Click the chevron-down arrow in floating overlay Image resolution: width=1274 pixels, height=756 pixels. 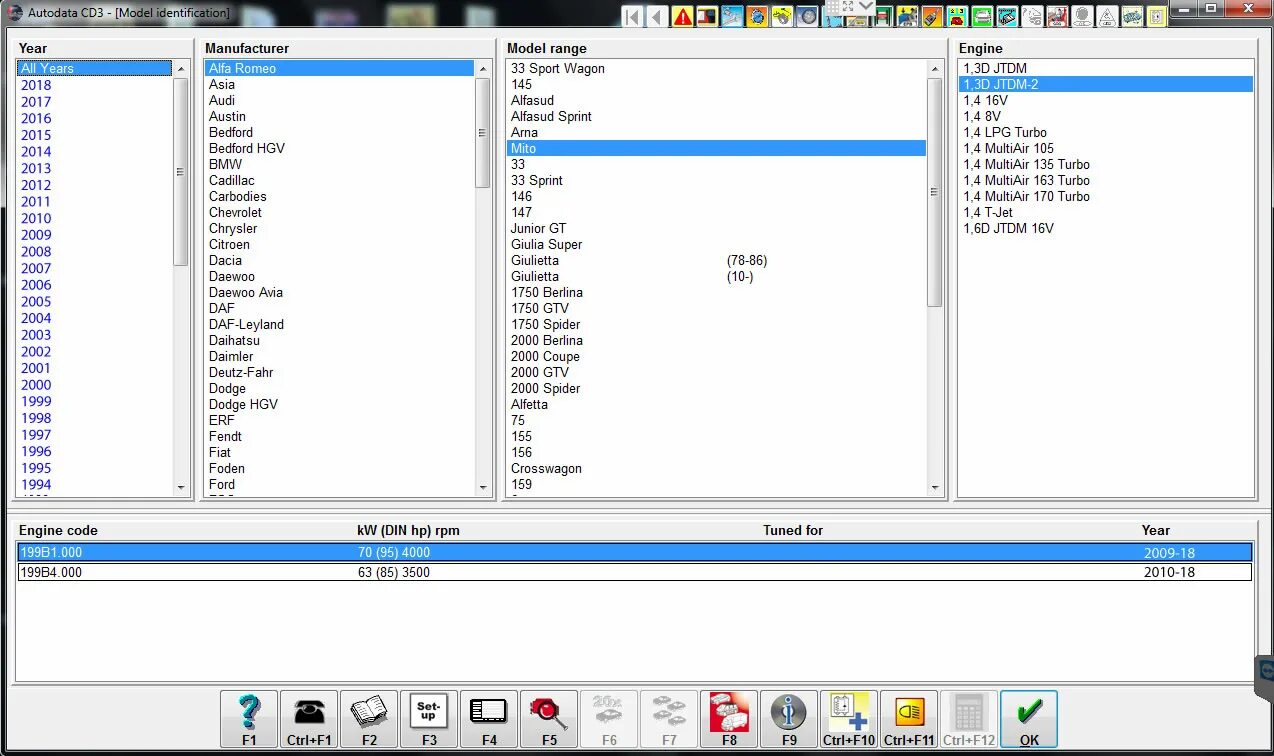point(866,6)
